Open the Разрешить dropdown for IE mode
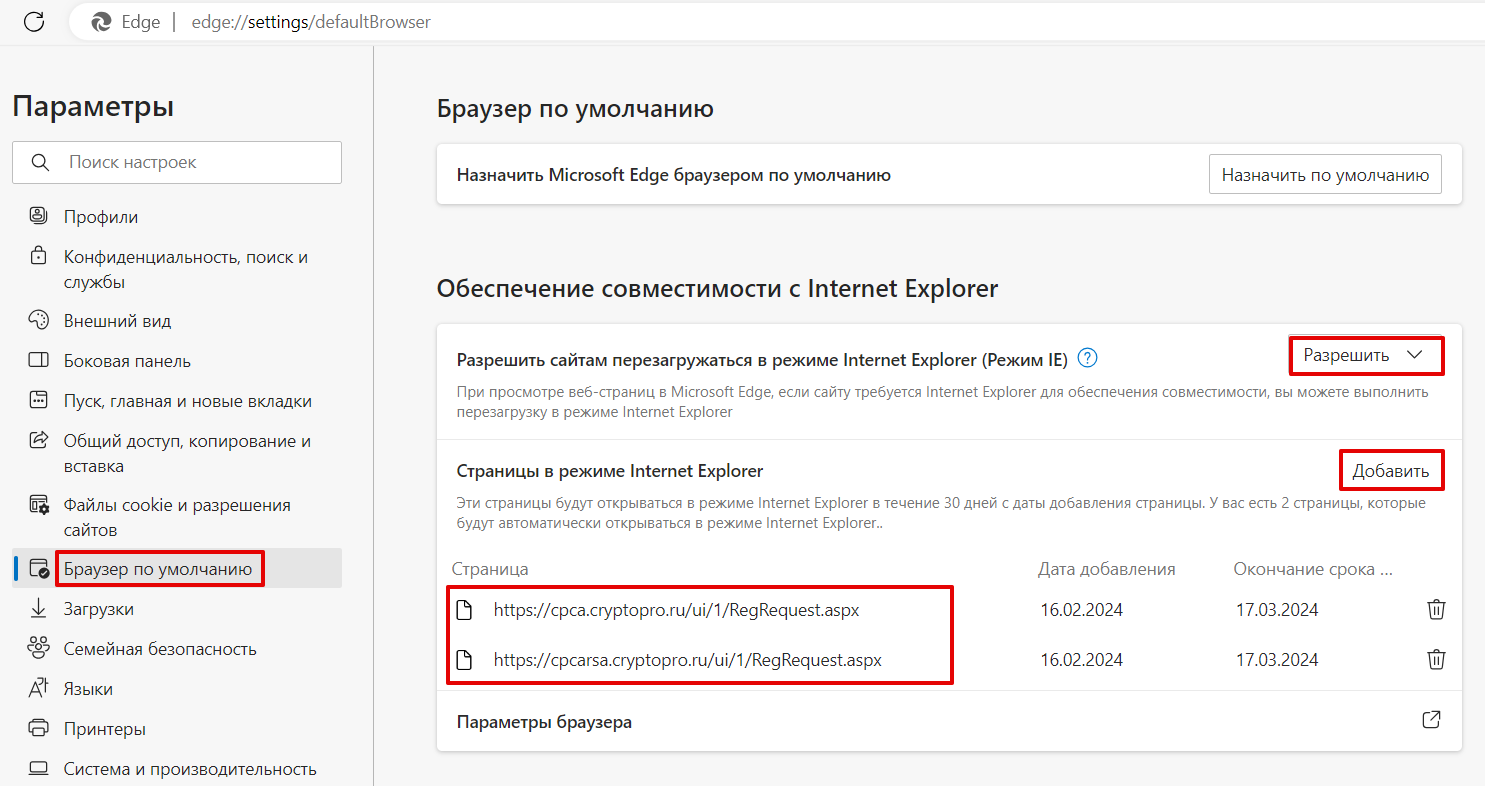Image resolution: width=1485 pixels, height=786 pixels. pos(1365,356)
